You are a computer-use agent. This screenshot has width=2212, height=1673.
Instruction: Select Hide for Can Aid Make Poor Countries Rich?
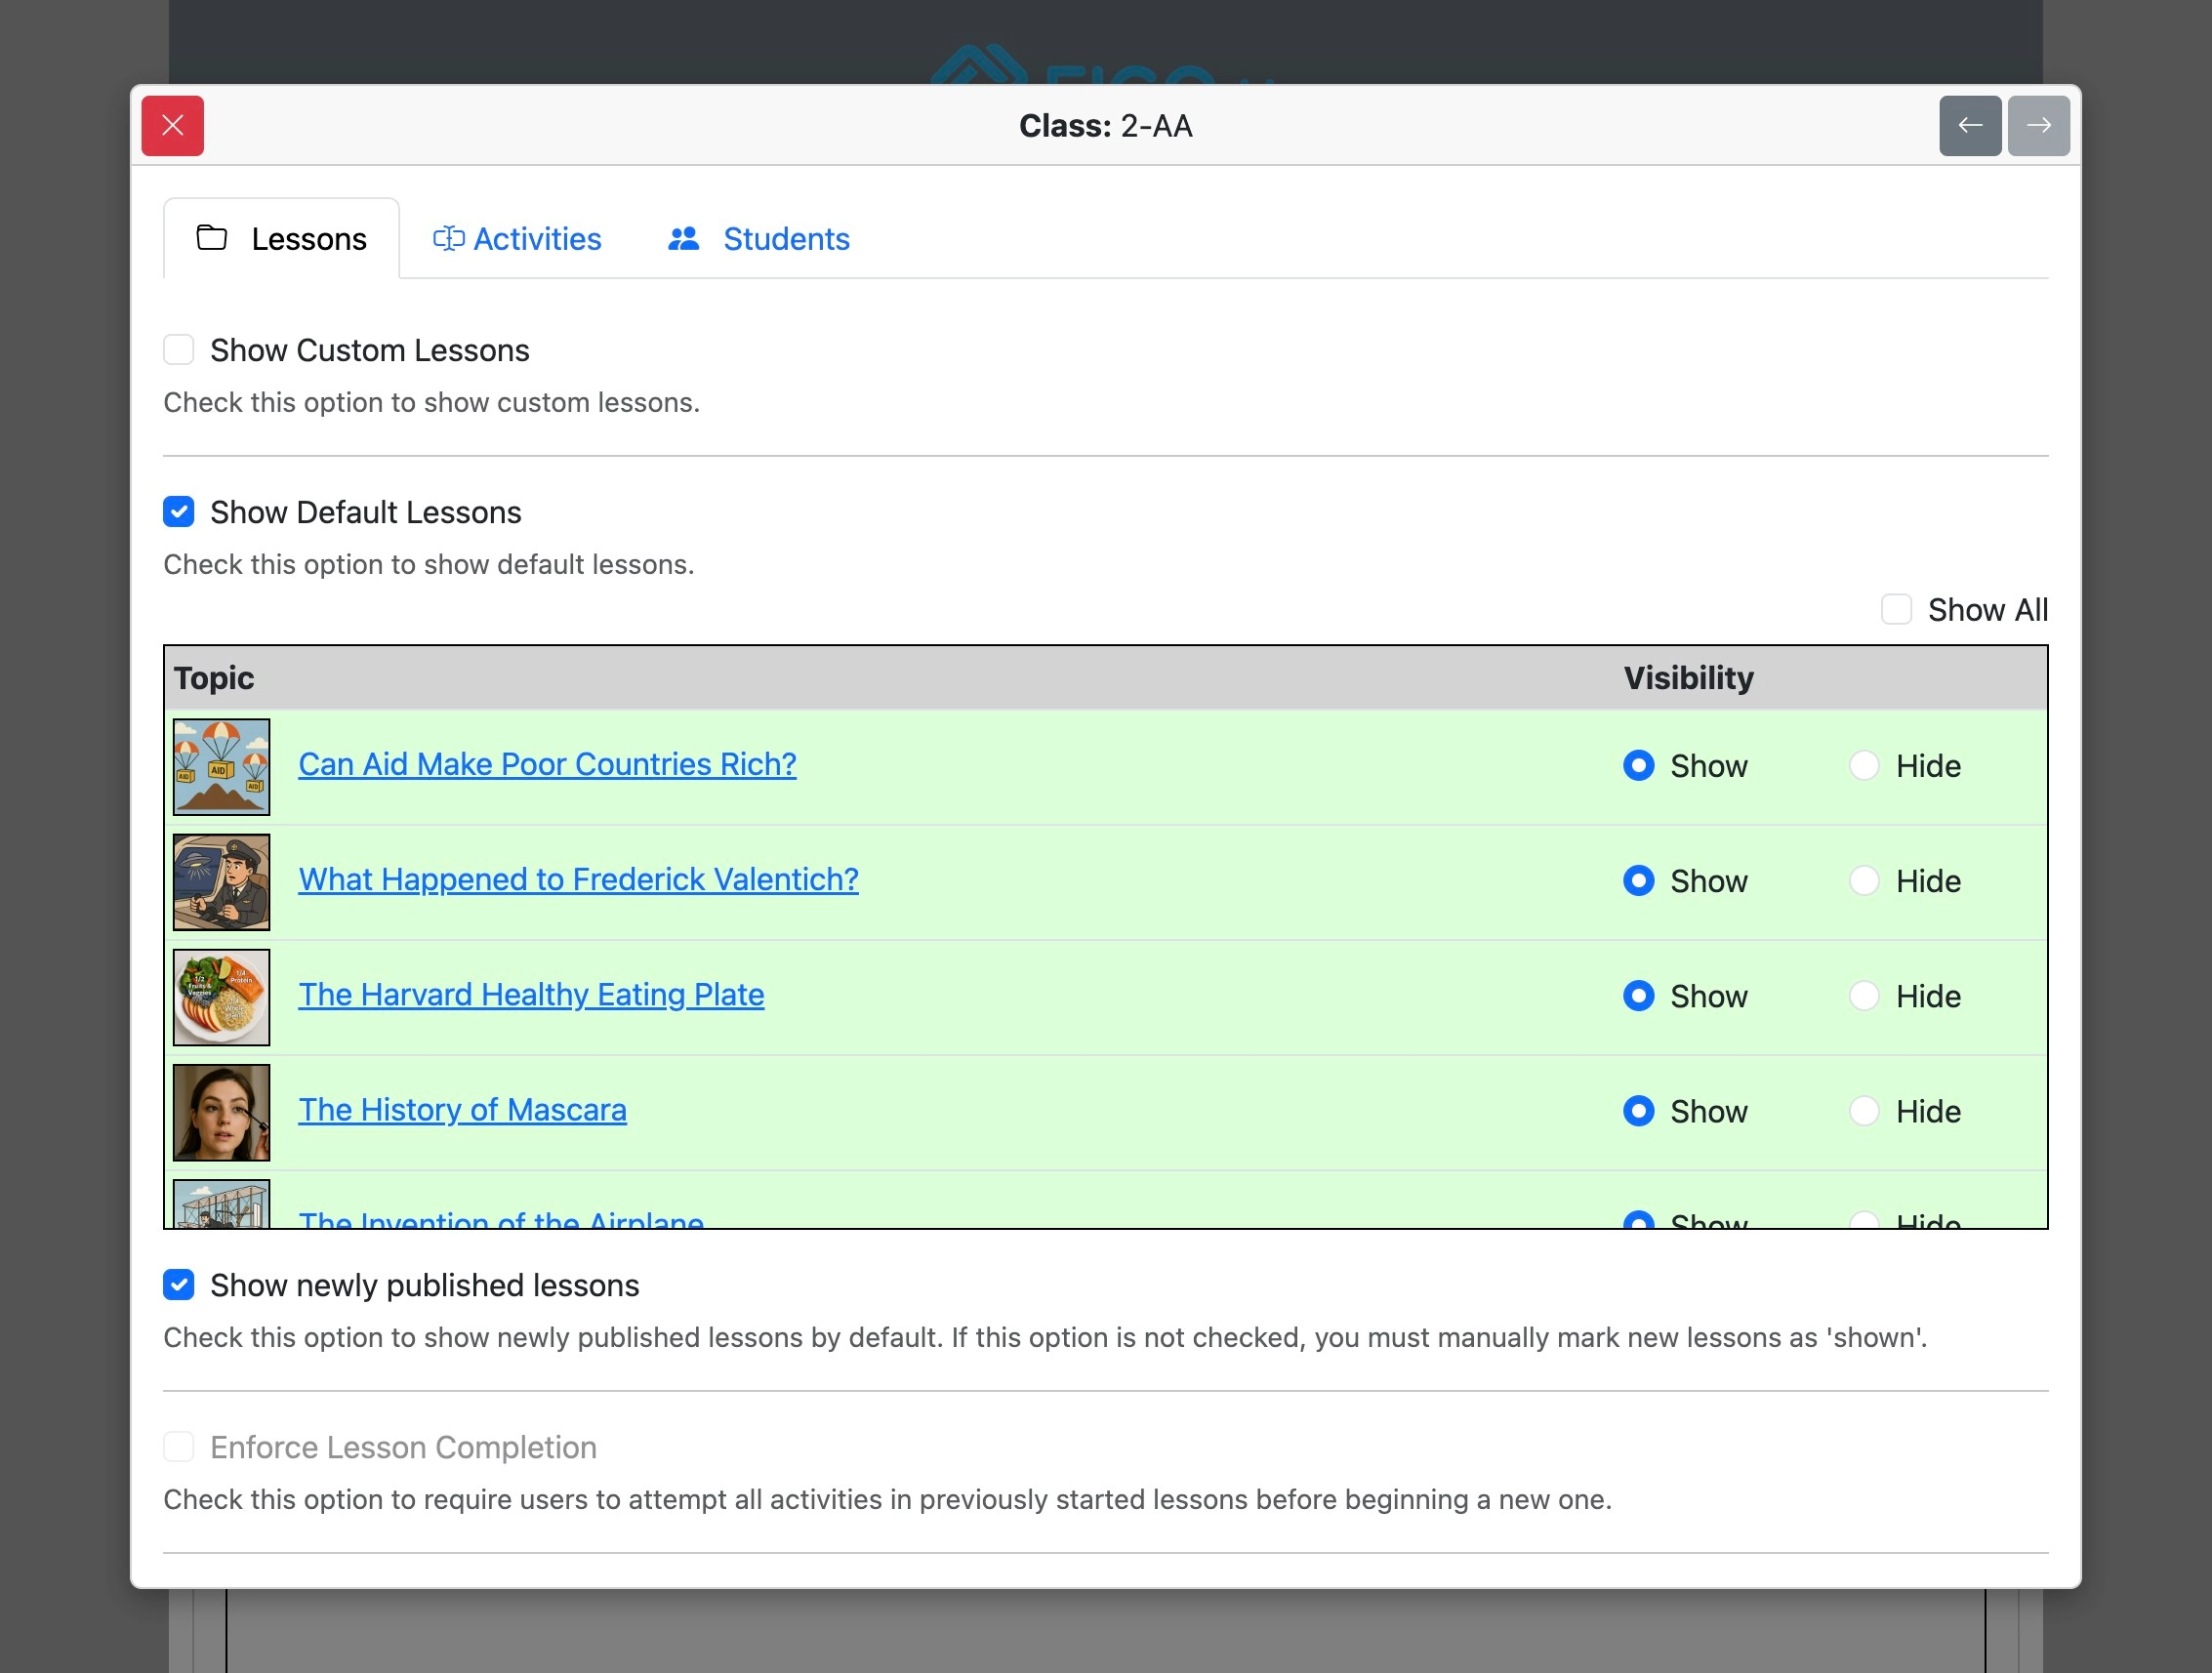pos(1864,766)
